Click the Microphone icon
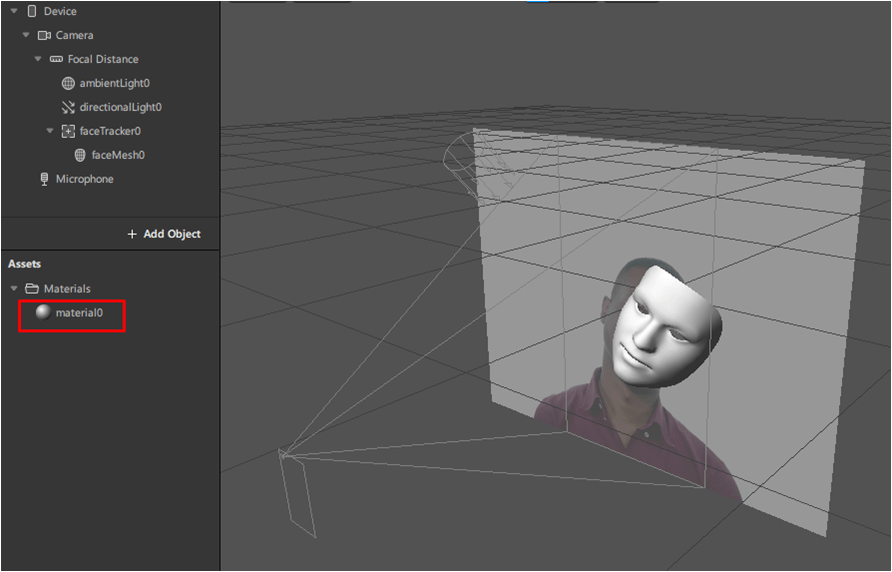 (44, 179)
